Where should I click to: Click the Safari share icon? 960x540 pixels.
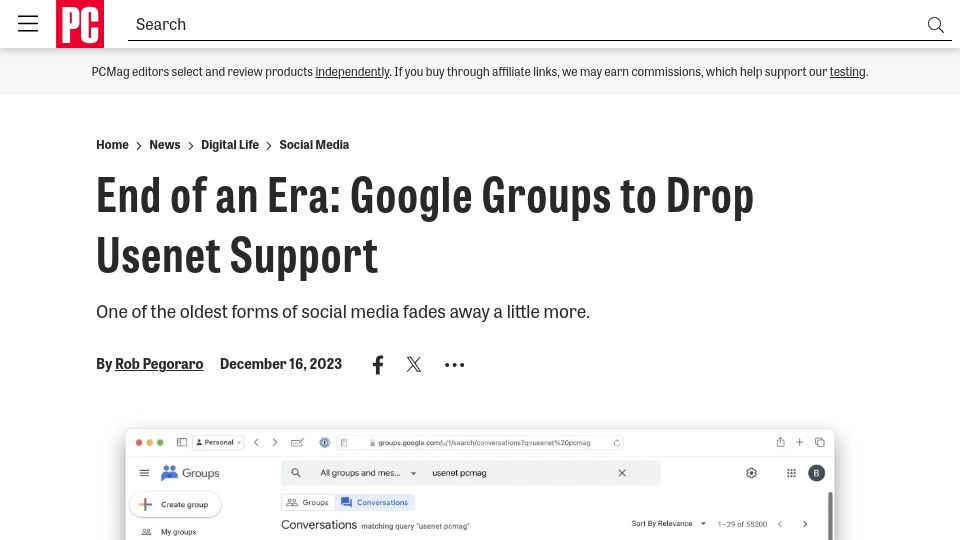click(x=781, y=442)
